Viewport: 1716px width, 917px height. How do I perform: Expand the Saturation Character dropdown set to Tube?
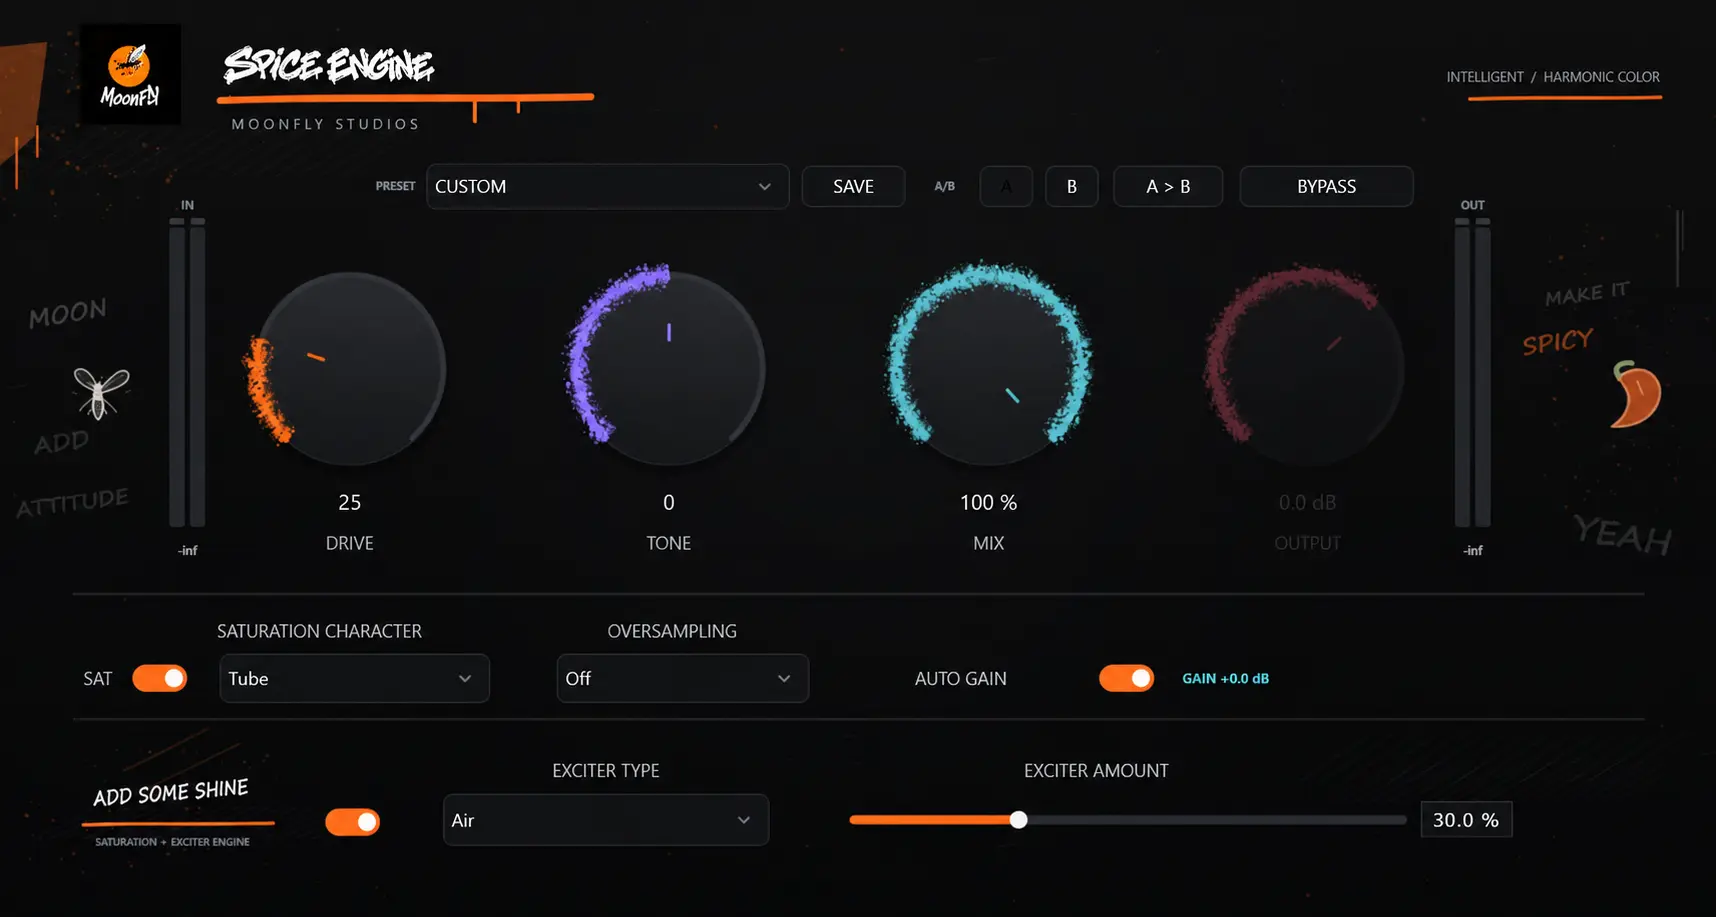click(354, 678)
